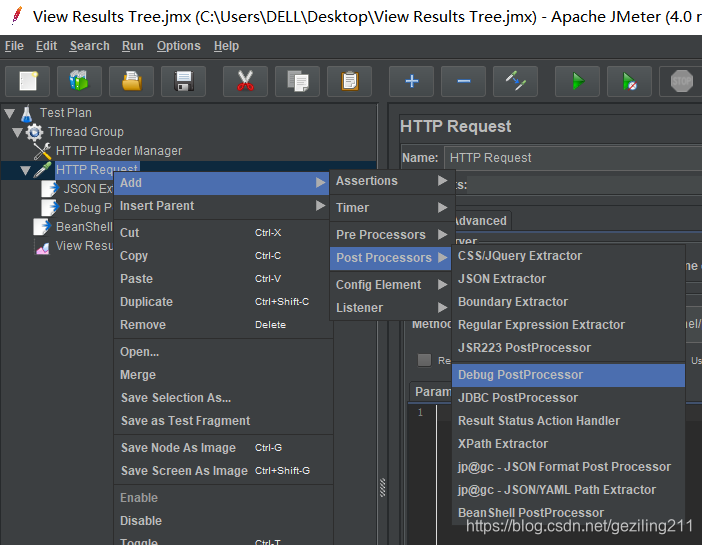Click Merge in the context menu
The image size is (702, 545).
tap(223, 375)
